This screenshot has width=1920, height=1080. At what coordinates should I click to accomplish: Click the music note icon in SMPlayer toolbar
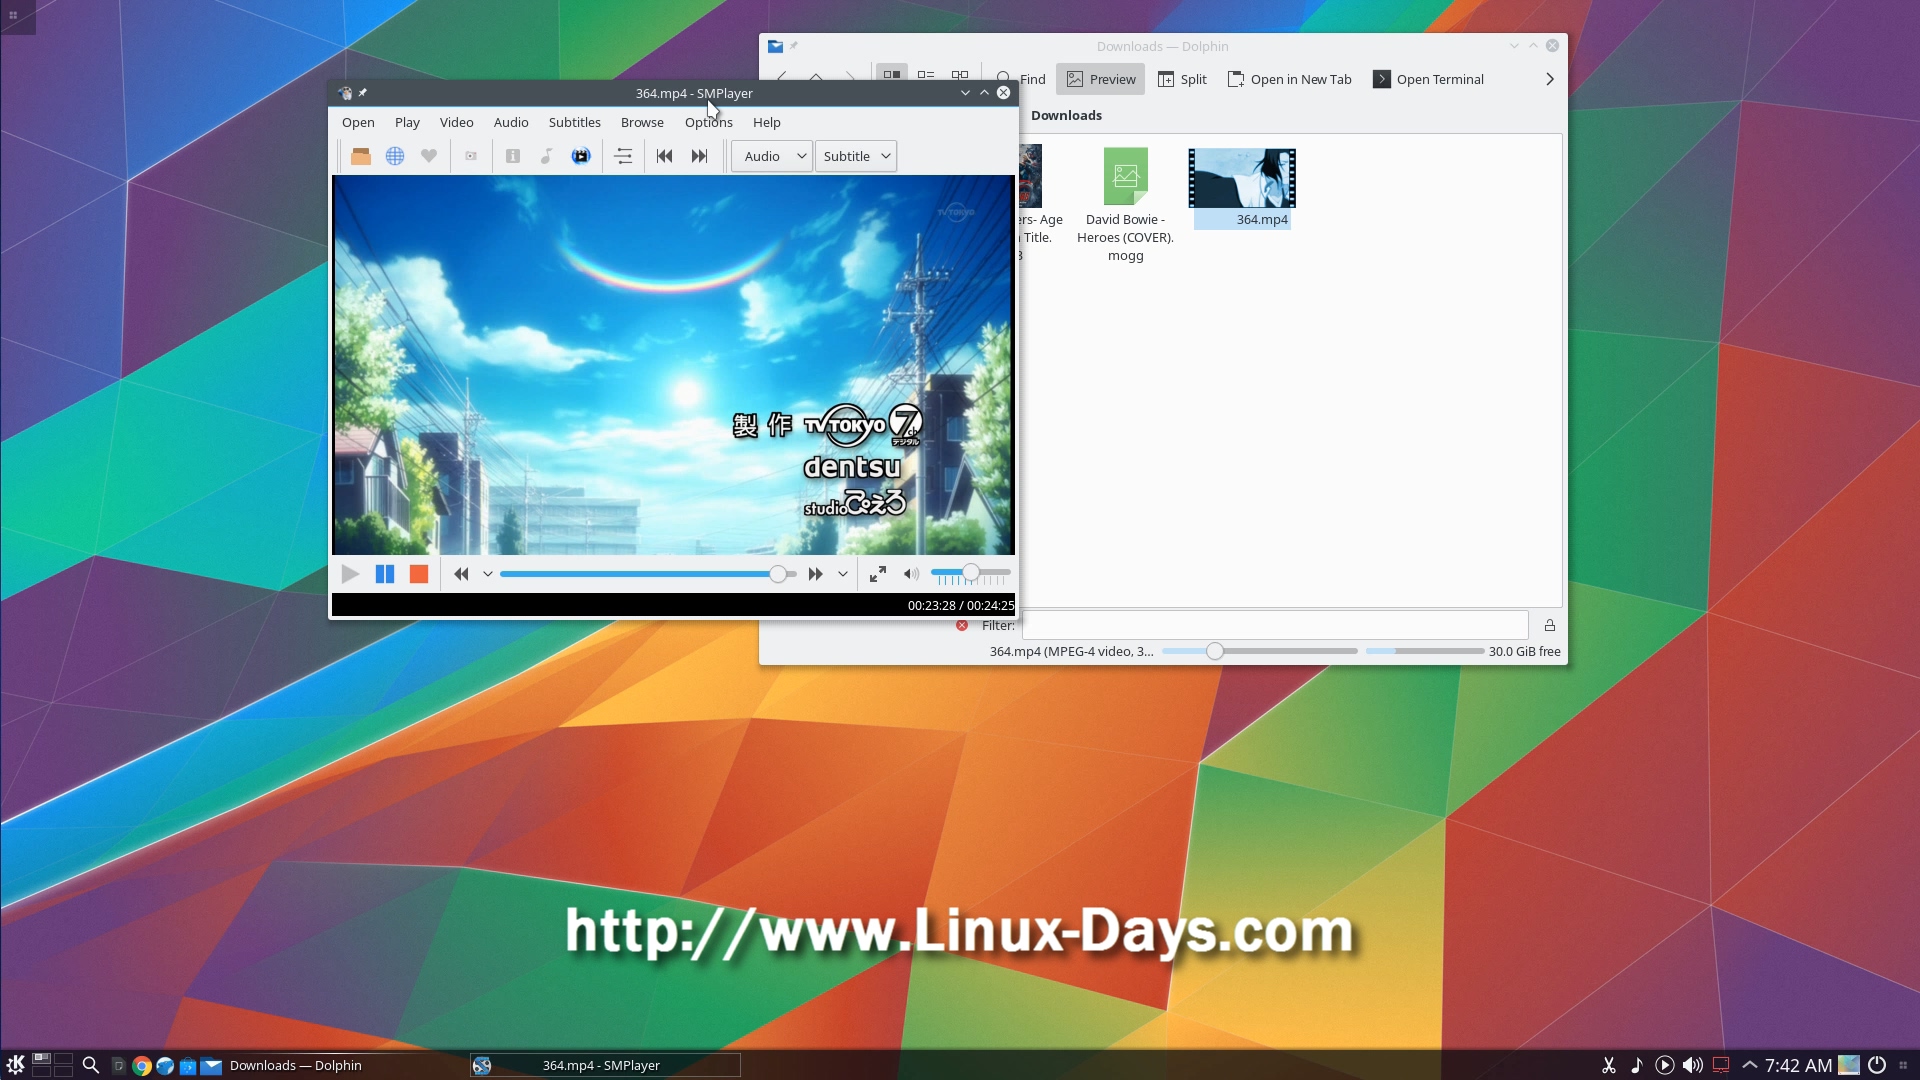[x=547, y=156]
